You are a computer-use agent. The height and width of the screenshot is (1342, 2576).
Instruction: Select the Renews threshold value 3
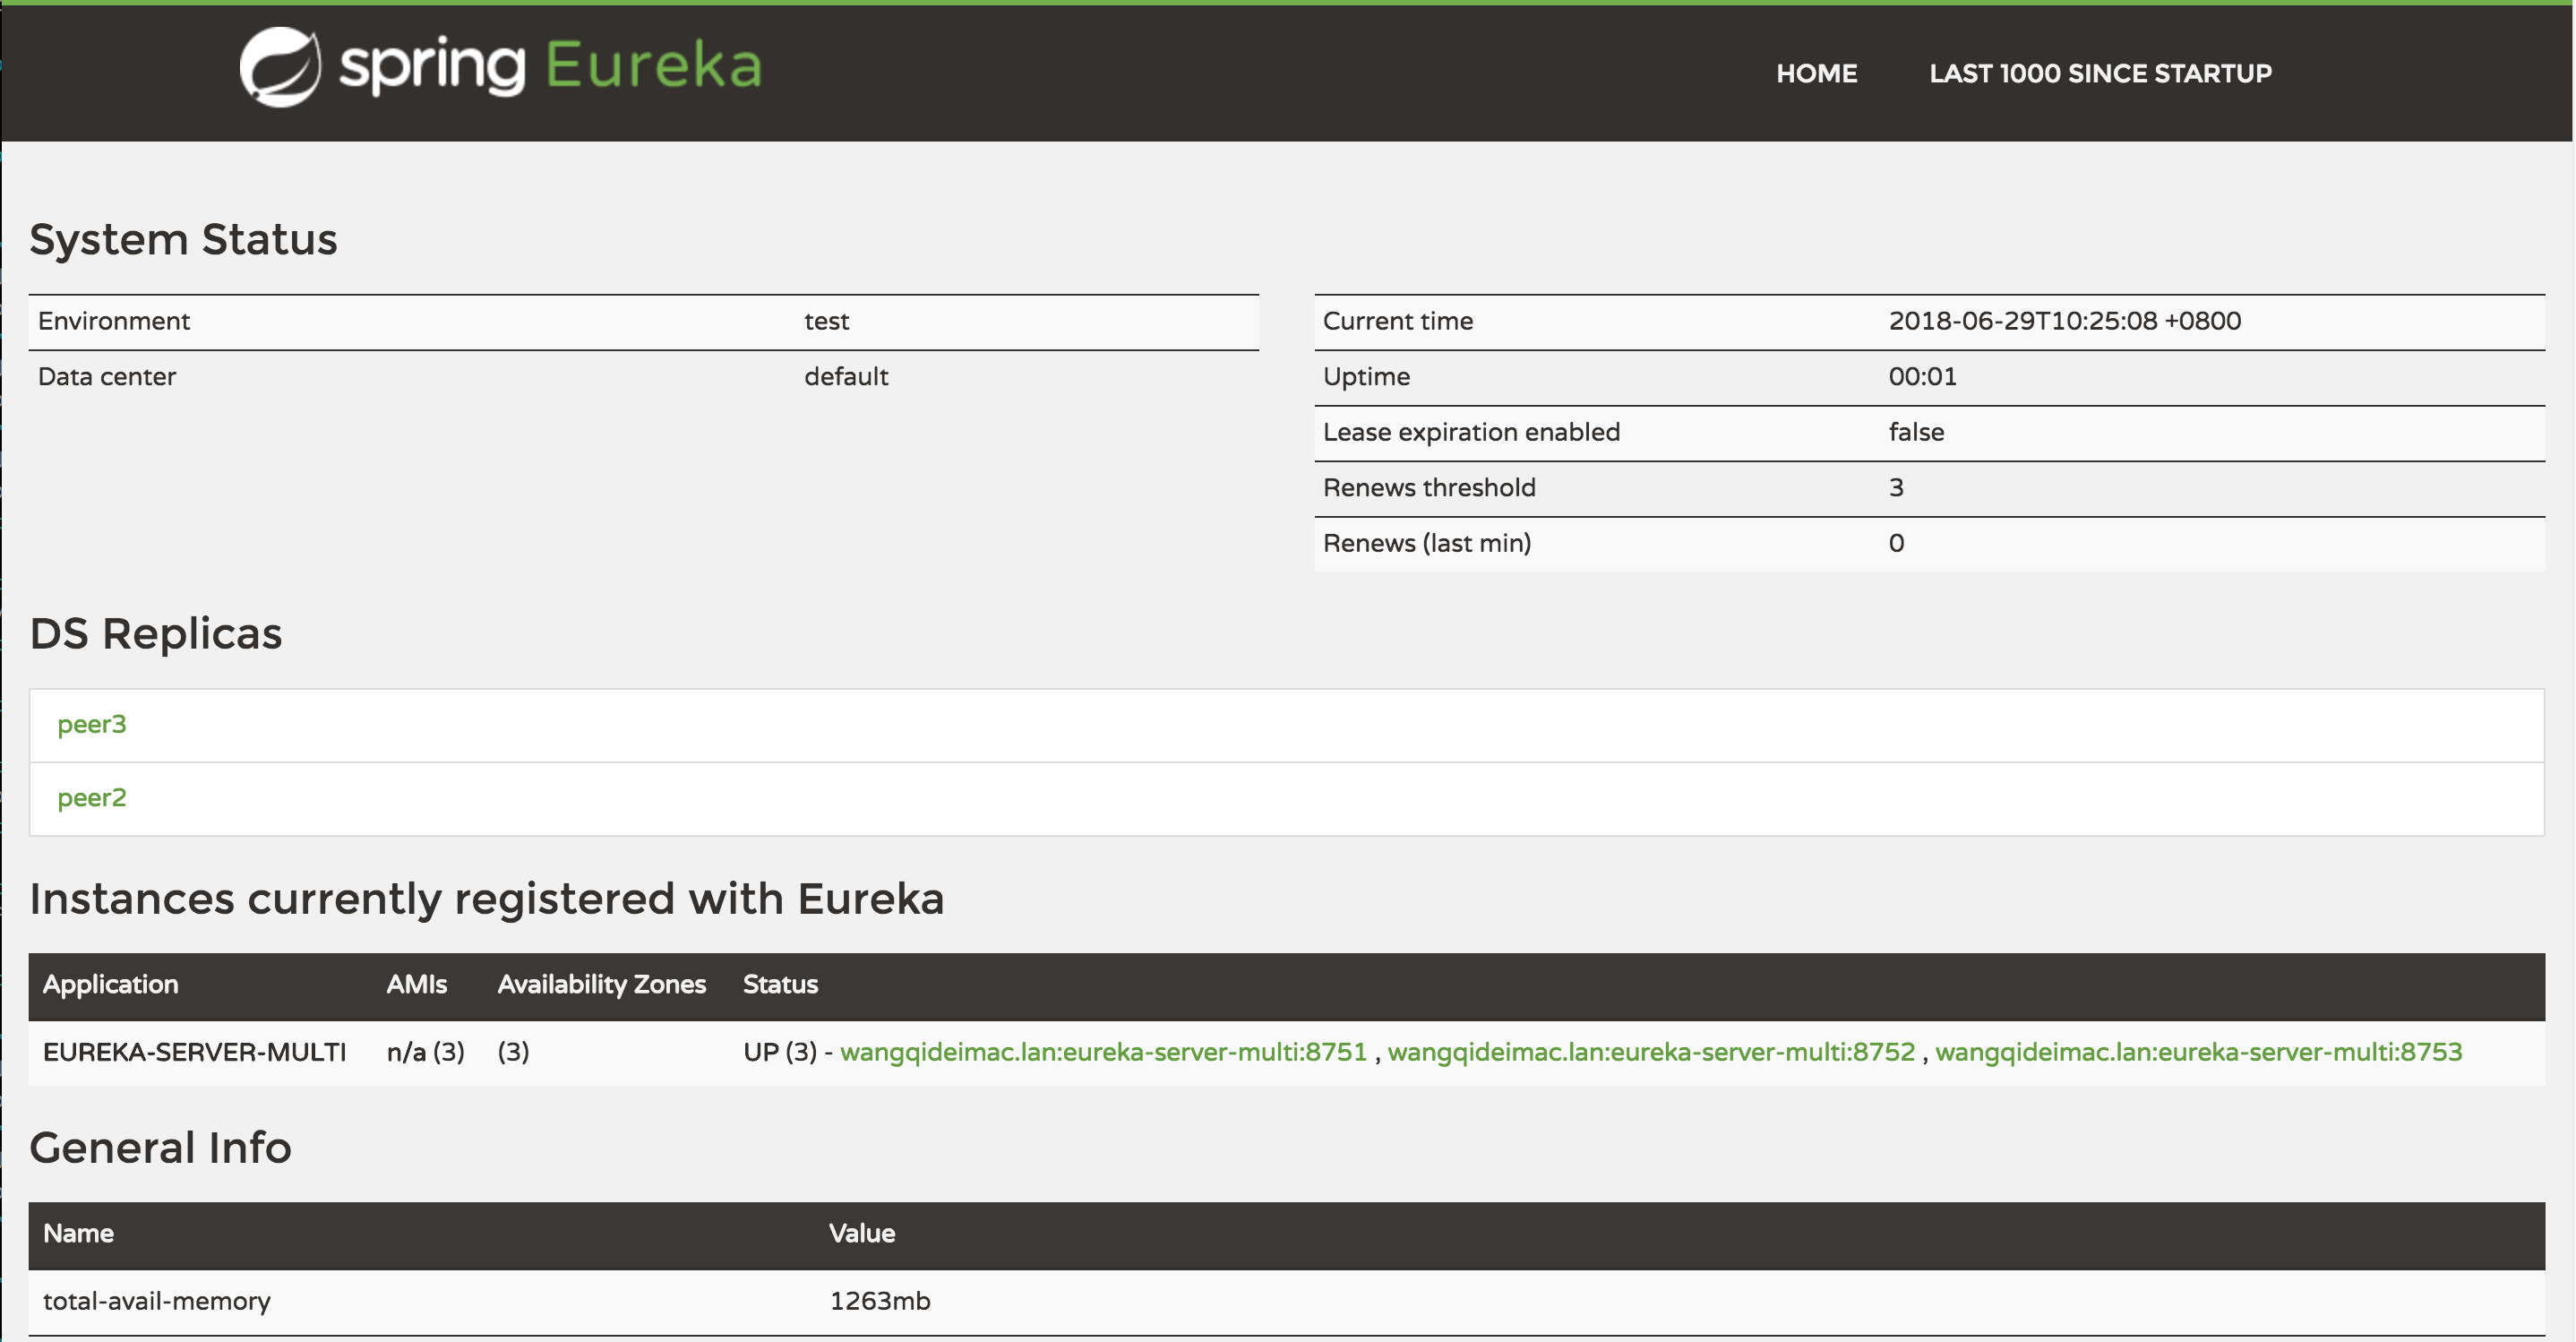[1896, 488]
